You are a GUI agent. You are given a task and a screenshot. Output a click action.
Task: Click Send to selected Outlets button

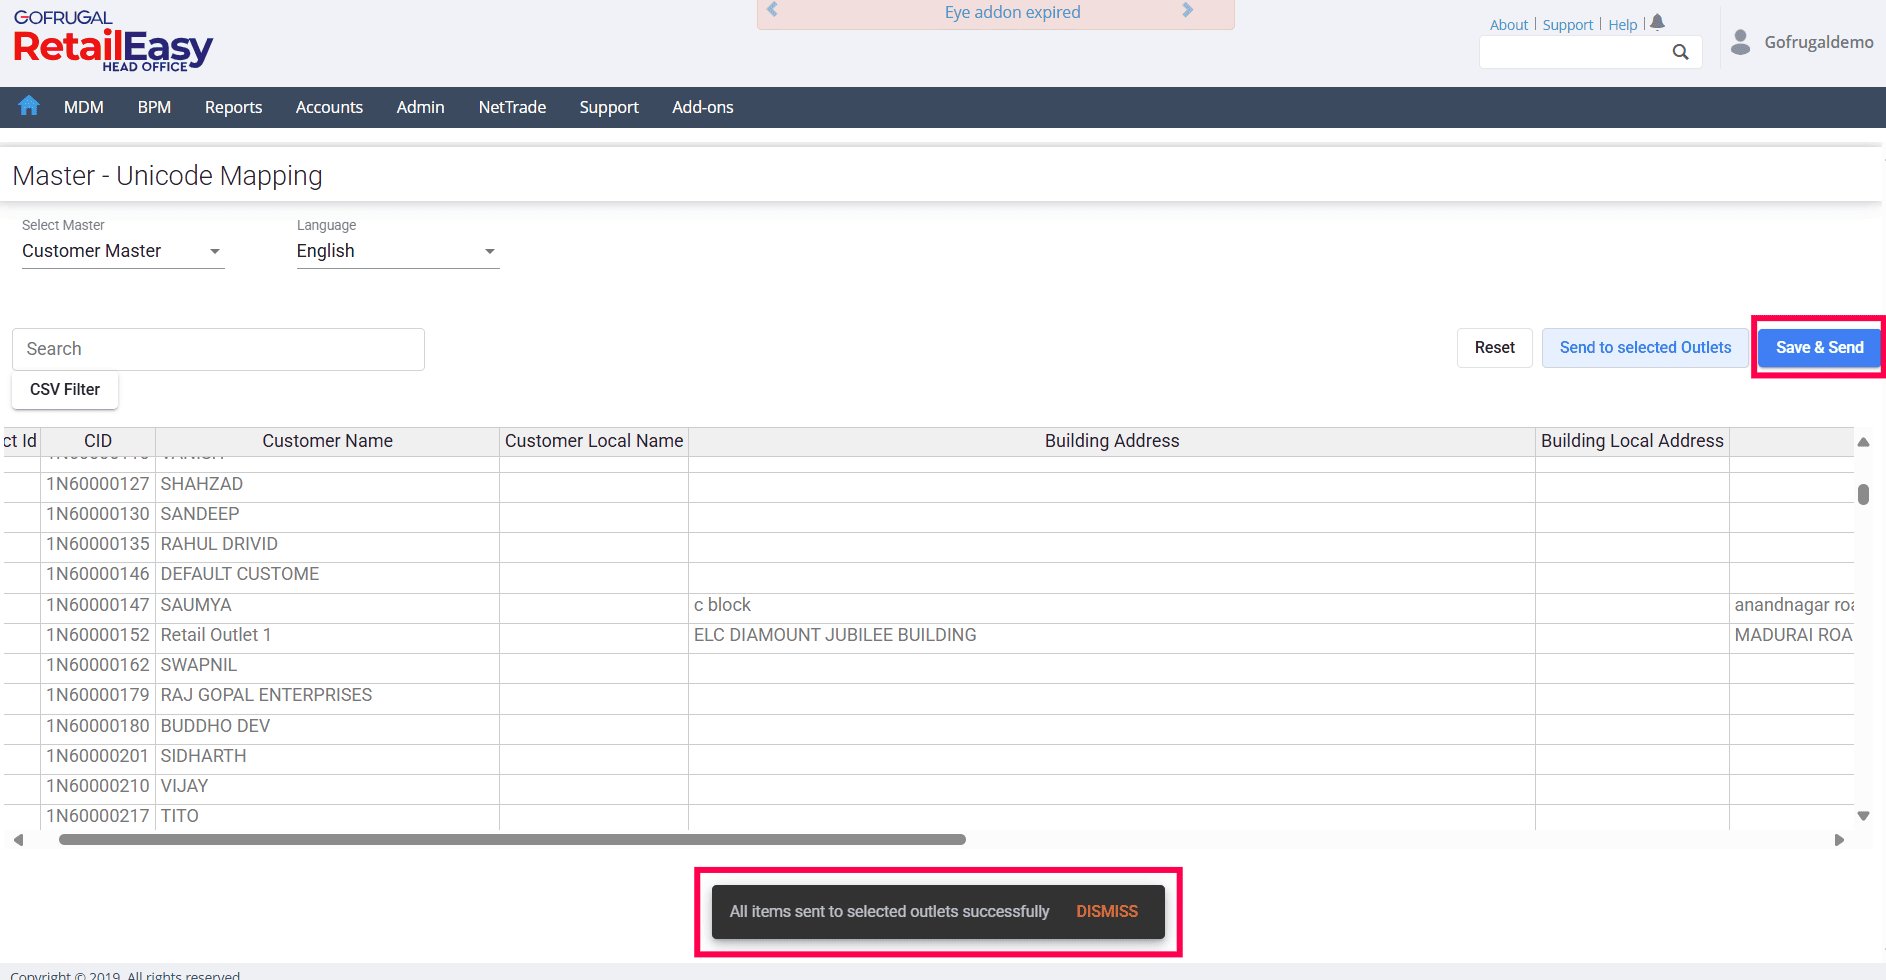(1645, 348)
